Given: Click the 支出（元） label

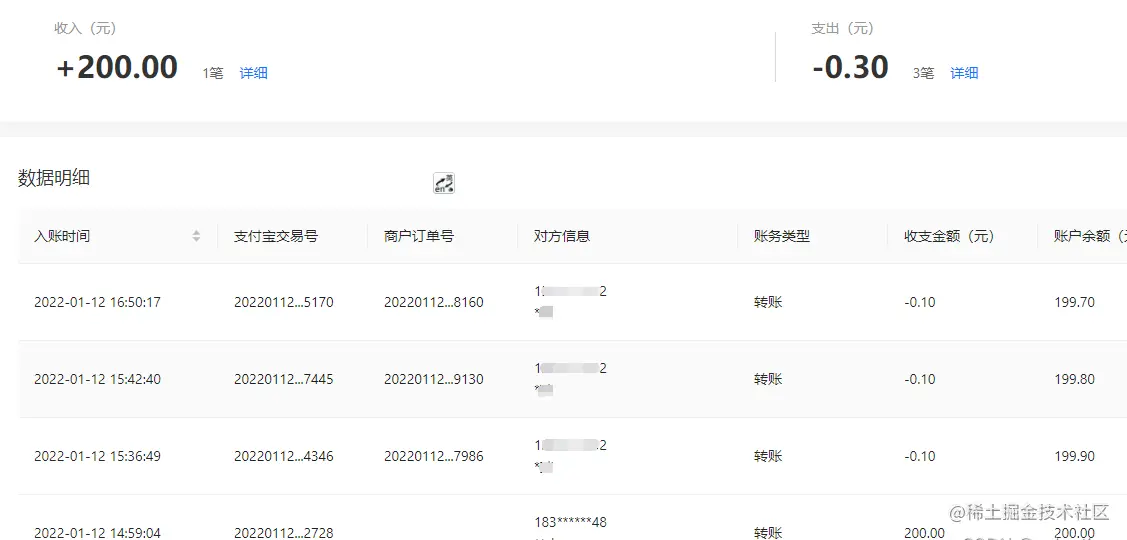Looking at the screenshot, I should (842, 28).
